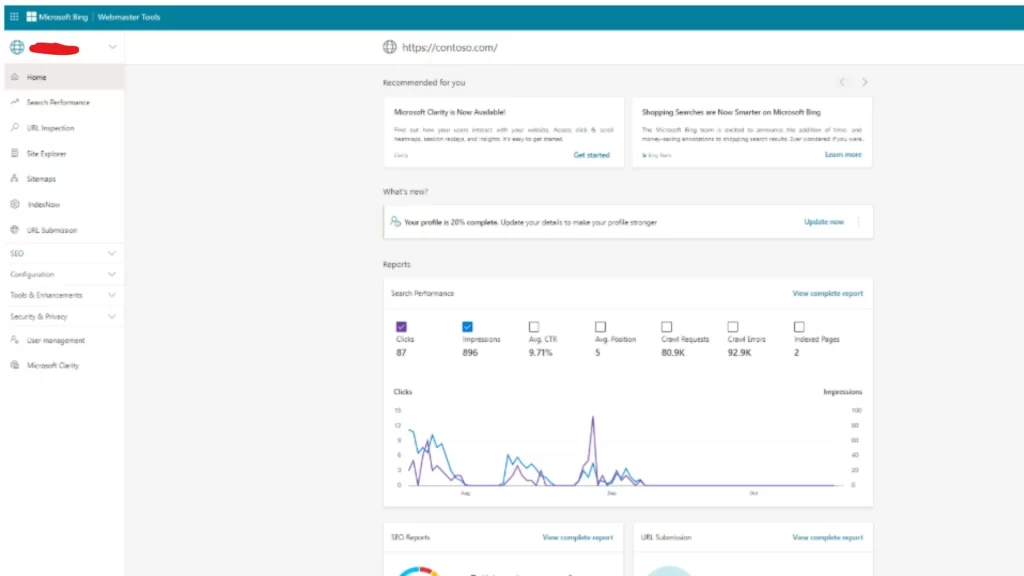Image resolution: width=1024 pixels, height=576 pixels.
Task: Open Search Performance menu item
Action: (64, 103)
